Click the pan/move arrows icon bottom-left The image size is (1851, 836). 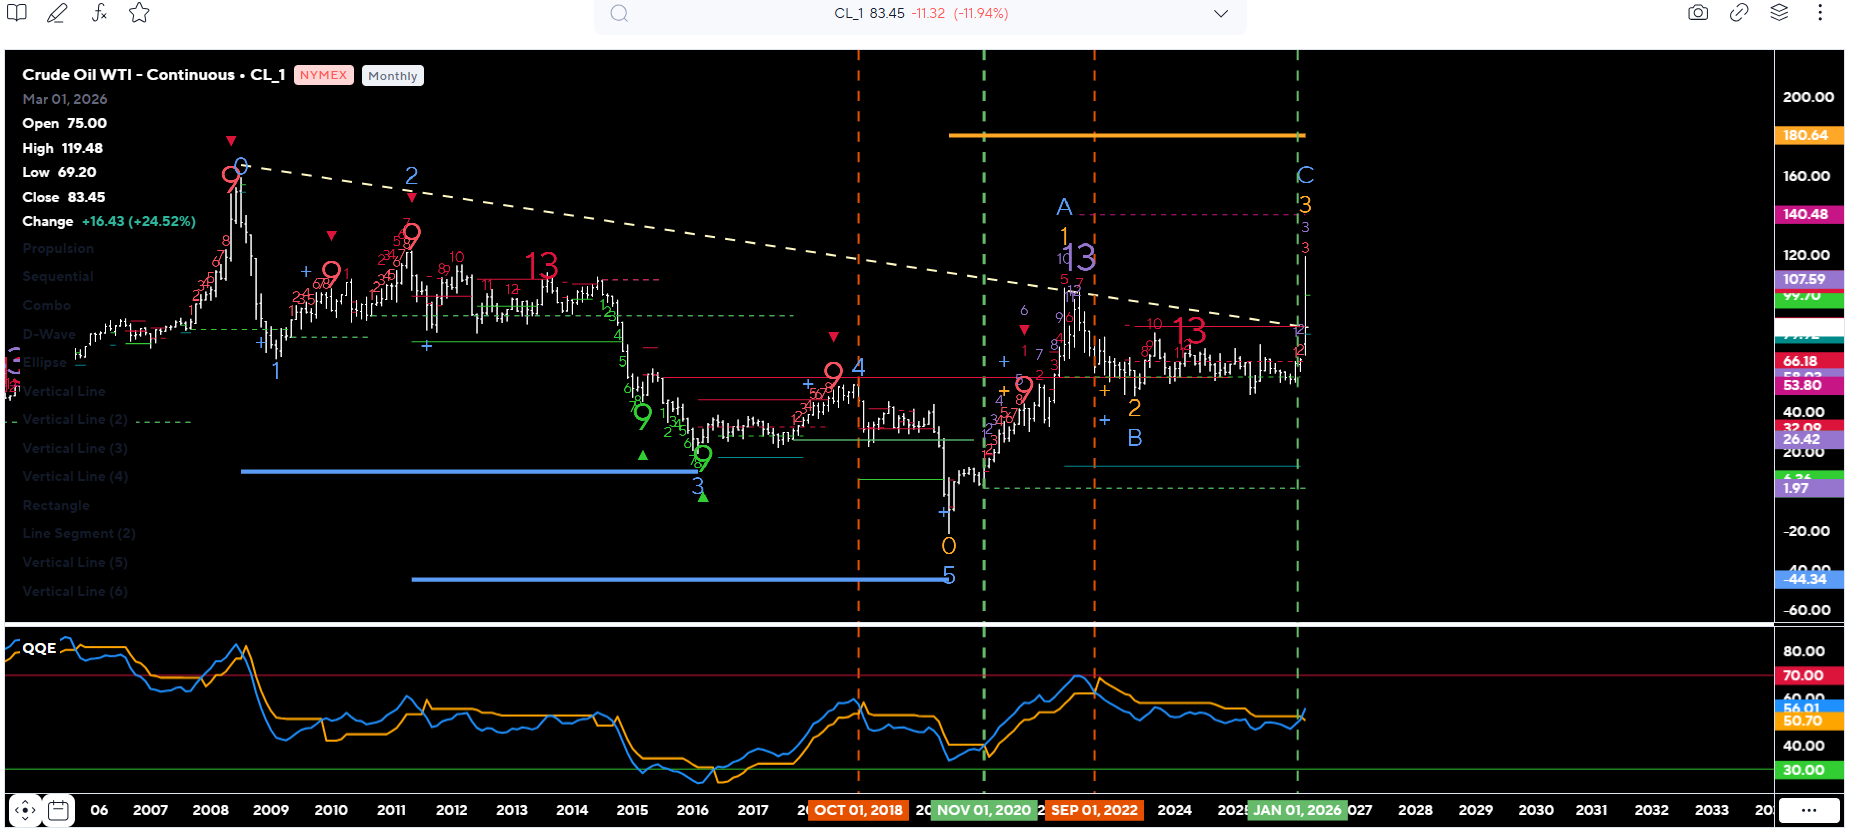[25, 810]
